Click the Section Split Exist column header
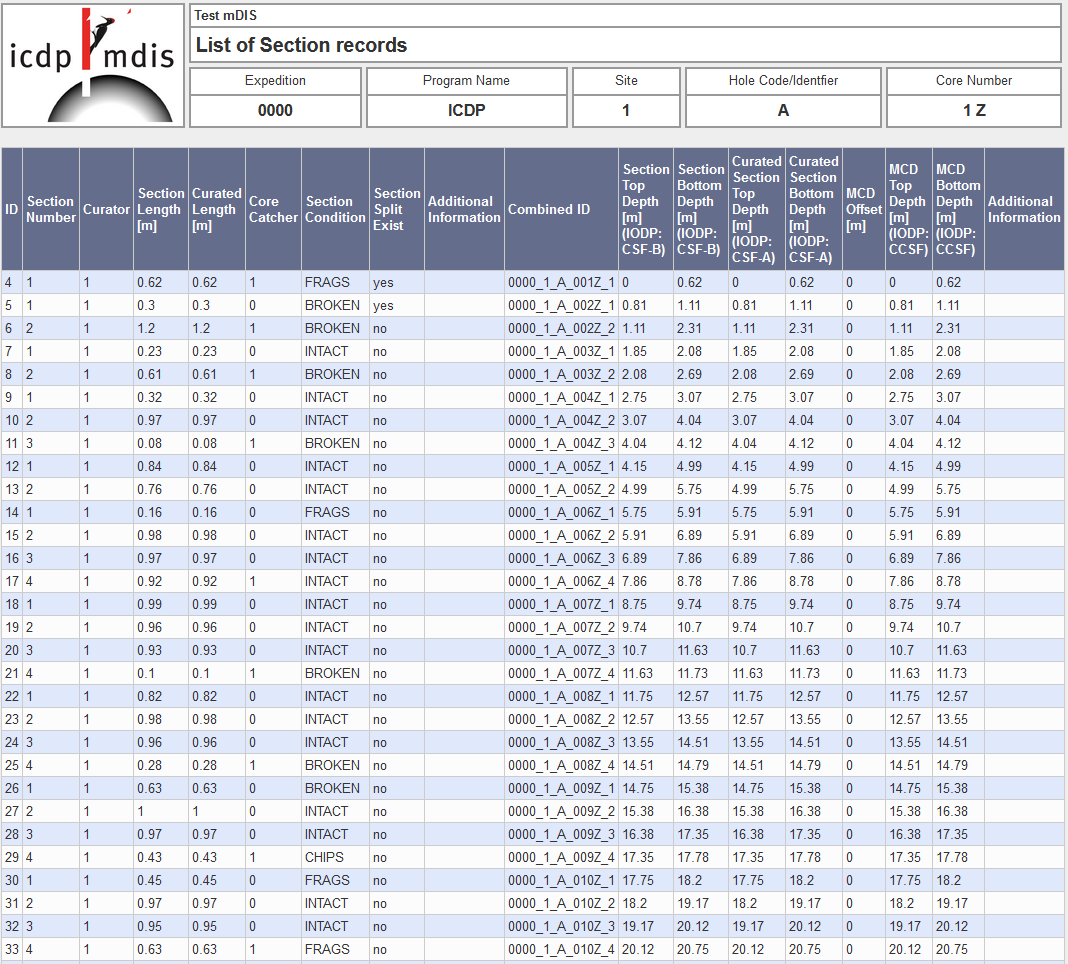Viewport: 1068px width, 964px height. point(397,209)
